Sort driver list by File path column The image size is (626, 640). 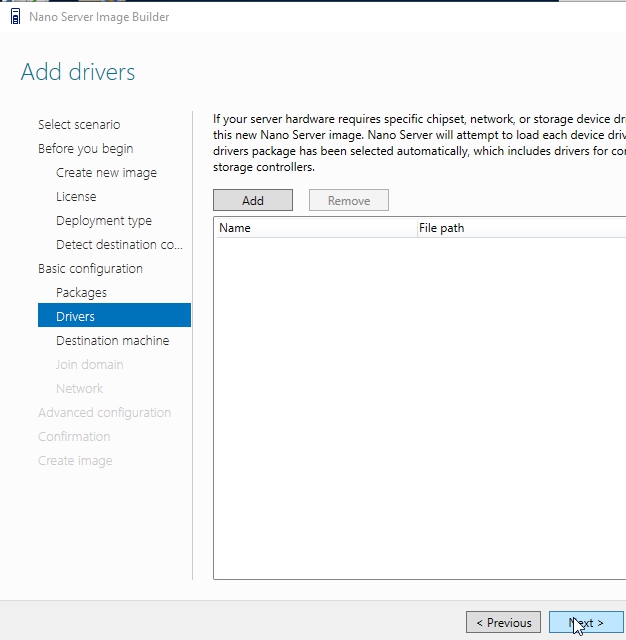pos(520,228)
